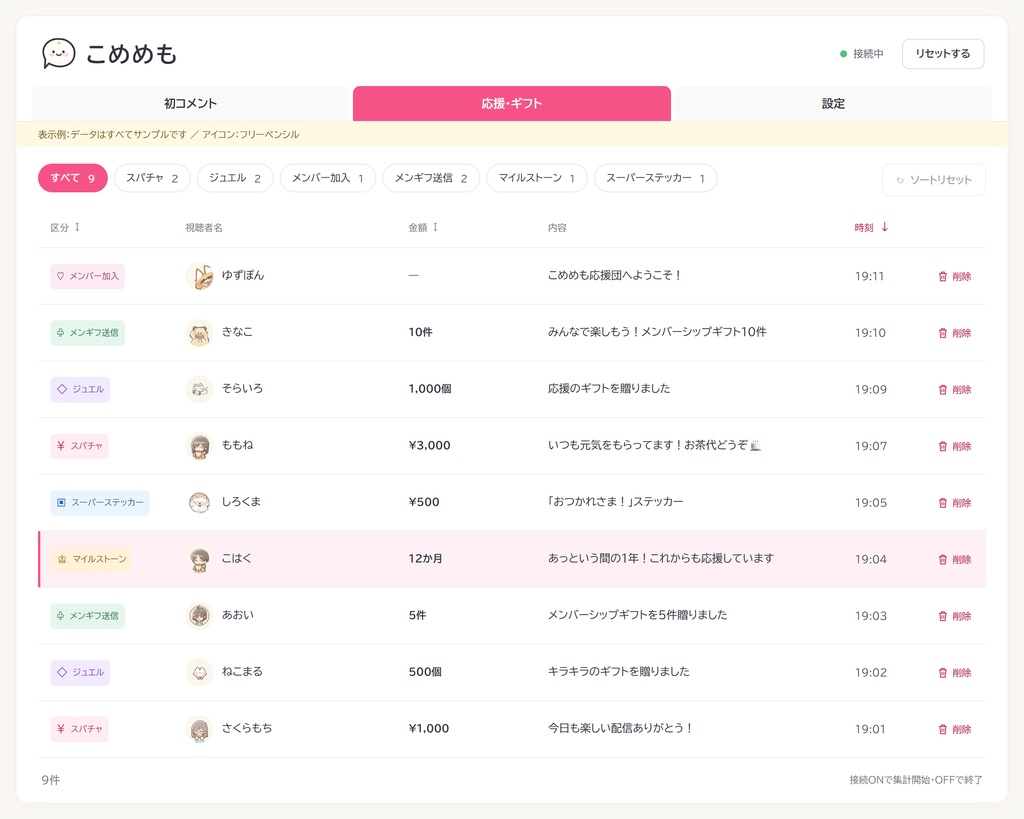Sort by the 区分 column header
1024x819 pixels.
[65, 227]
